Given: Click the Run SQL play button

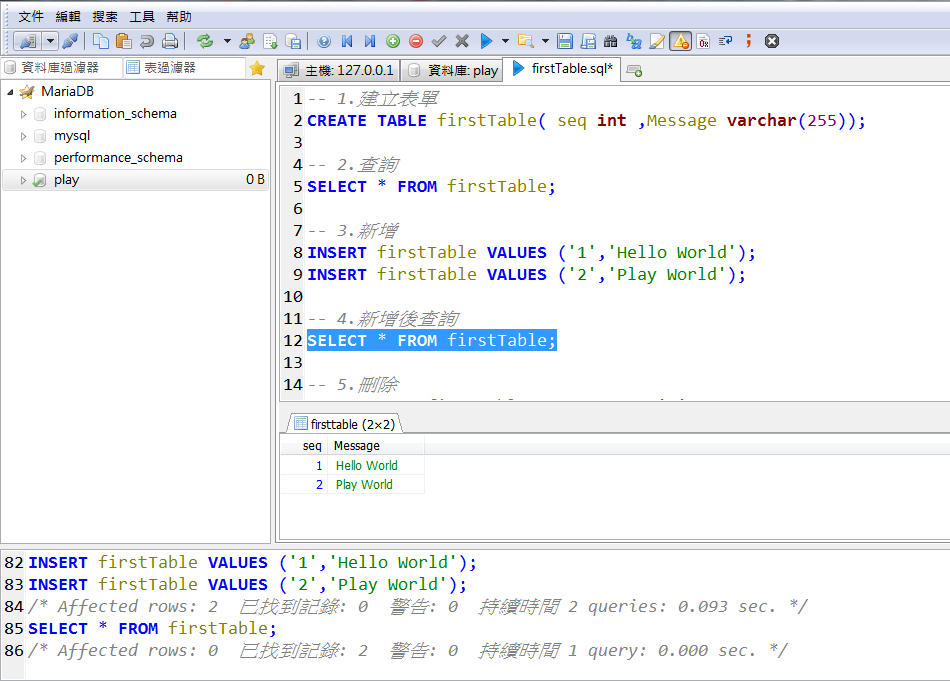Looking at the screenshot, I should (486, 41).
